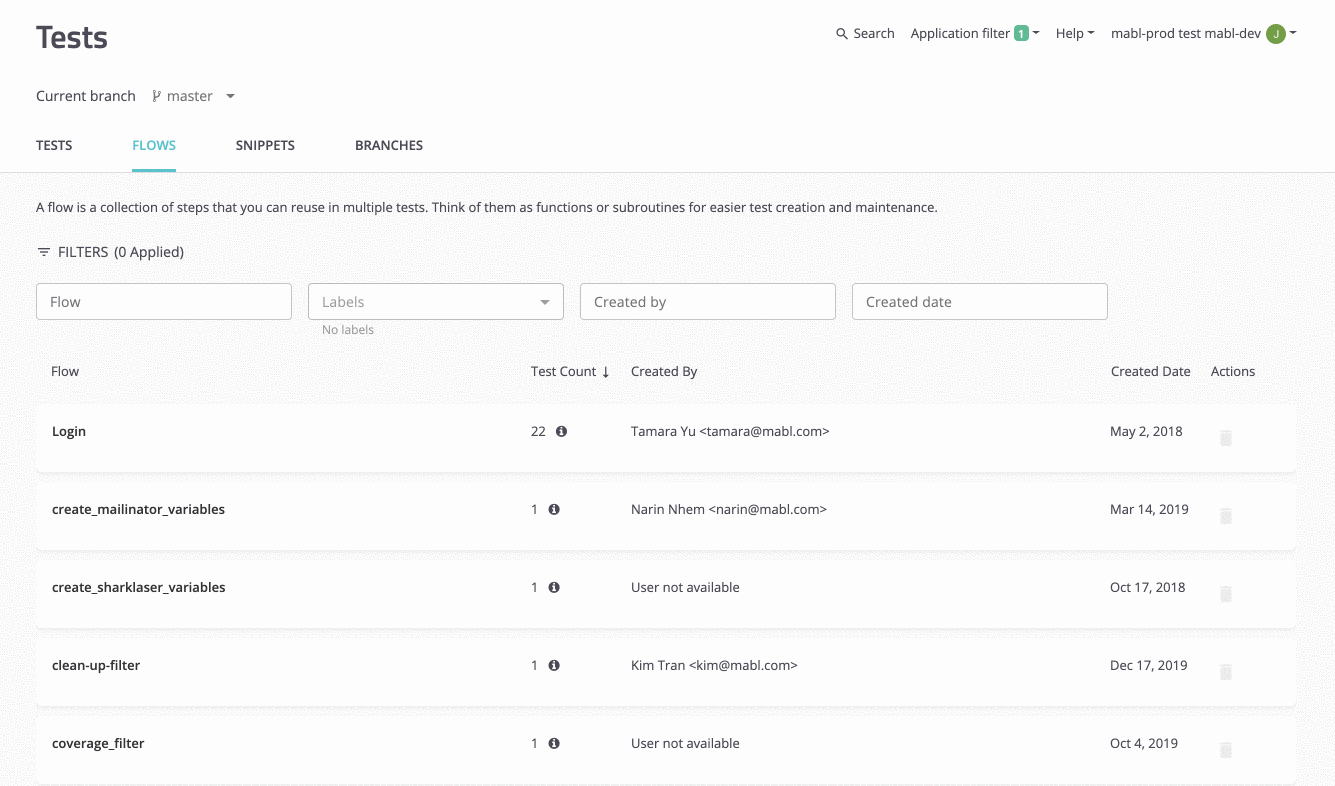Click Tamara Yu <tamara@mabl.com> cell
Screen dimensions: 1335x786
pyautogui.click(x=730, y=432)
